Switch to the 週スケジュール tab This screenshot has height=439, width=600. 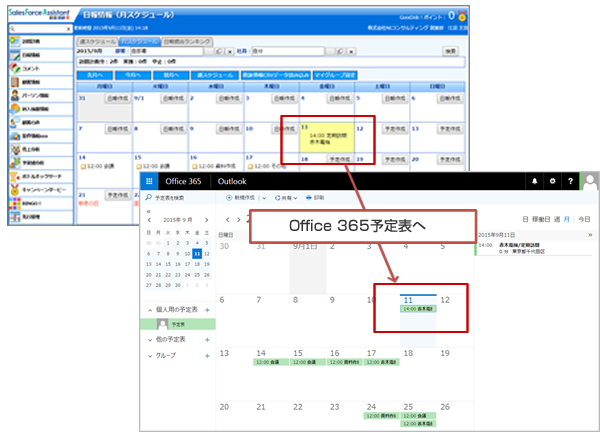[98, 41]
